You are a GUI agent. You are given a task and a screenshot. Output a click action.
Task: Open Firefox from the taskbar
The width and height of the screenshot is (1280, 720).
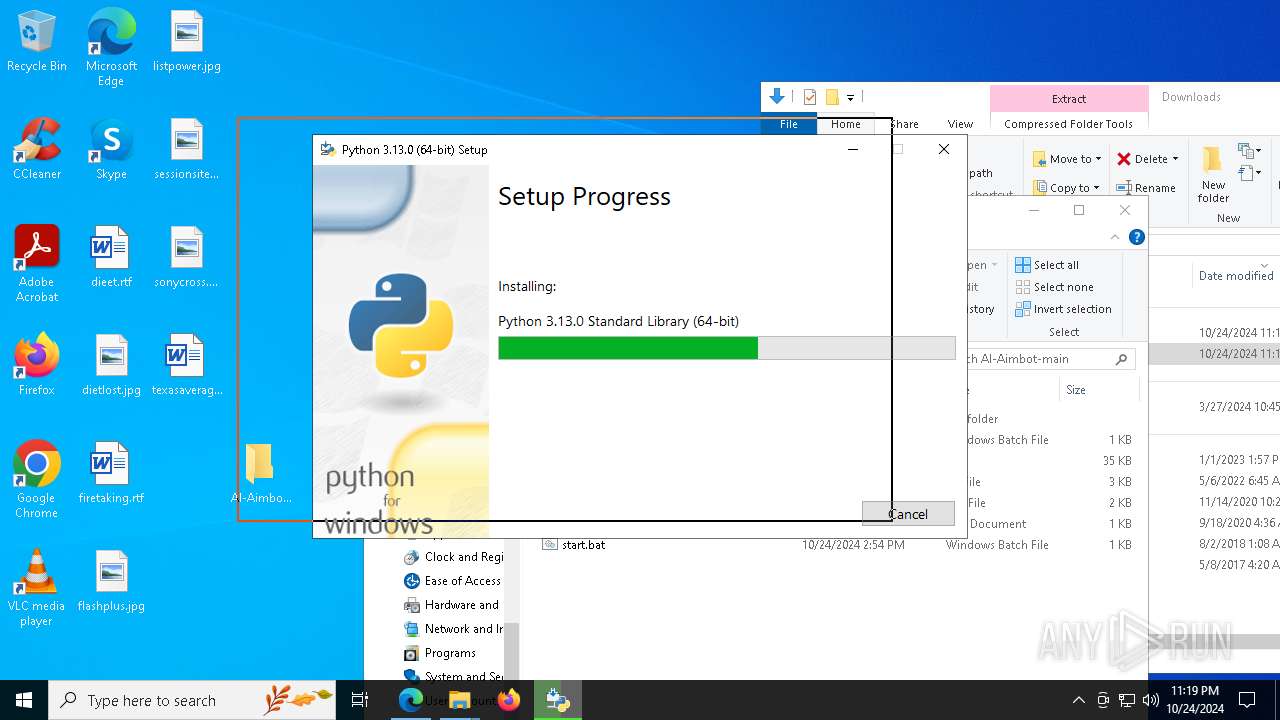pos(509,700)
